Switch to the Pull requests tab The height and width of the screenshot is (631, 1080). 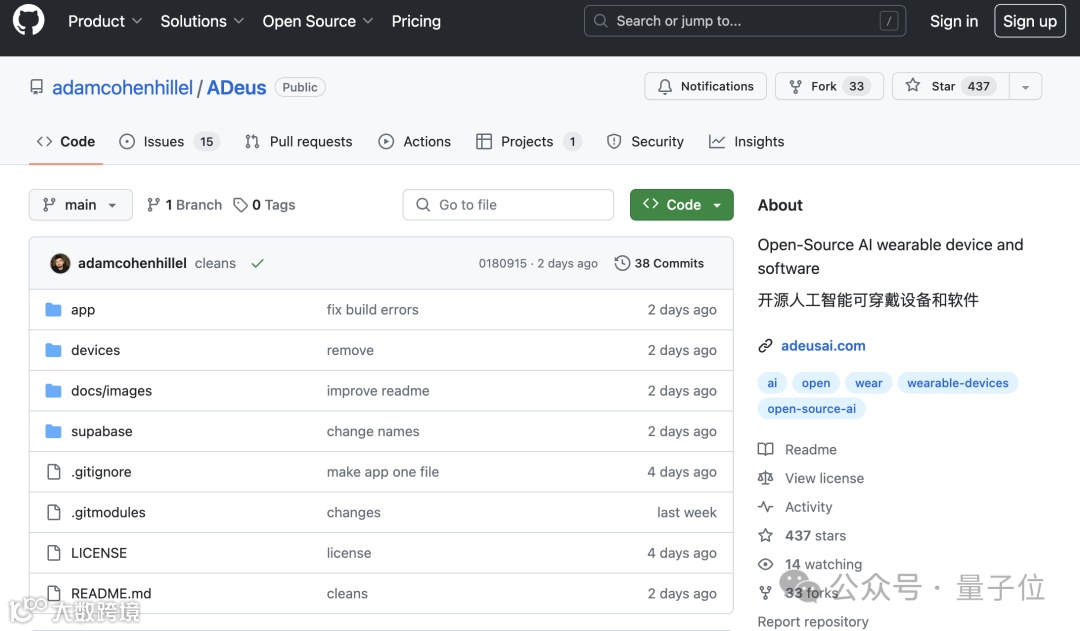(298, 141)
